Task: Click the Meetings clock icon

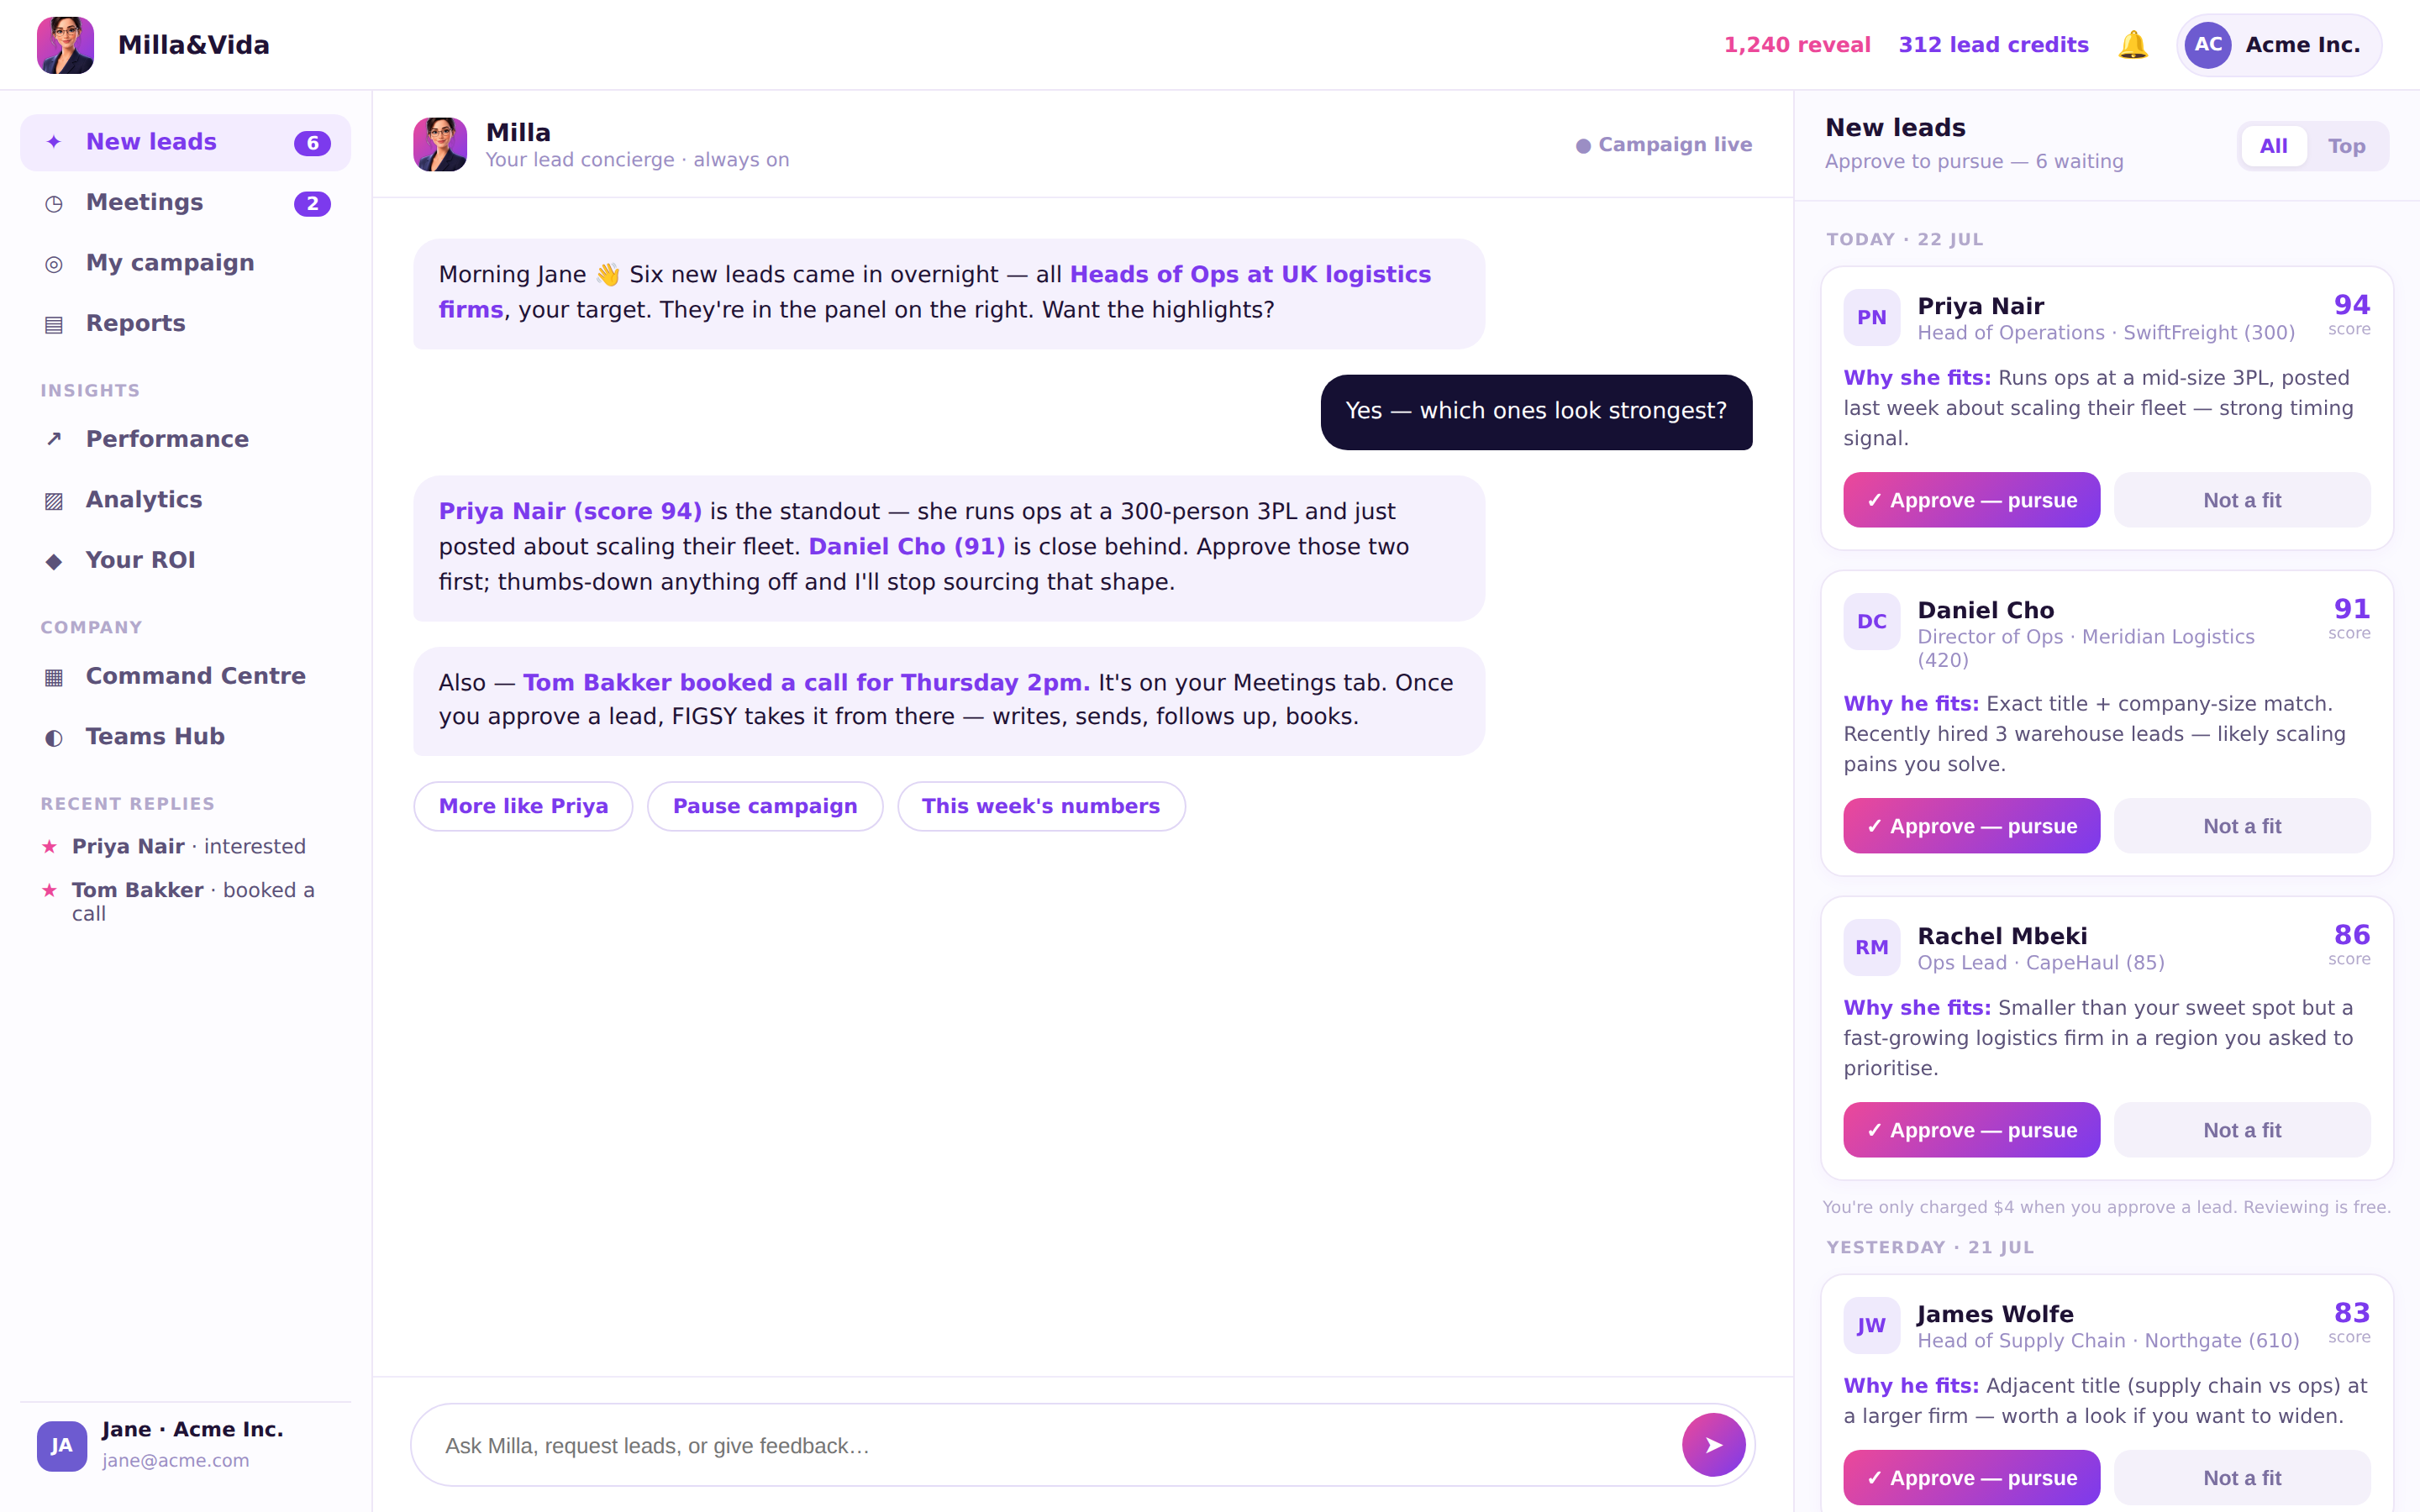Action: (54, 203)
